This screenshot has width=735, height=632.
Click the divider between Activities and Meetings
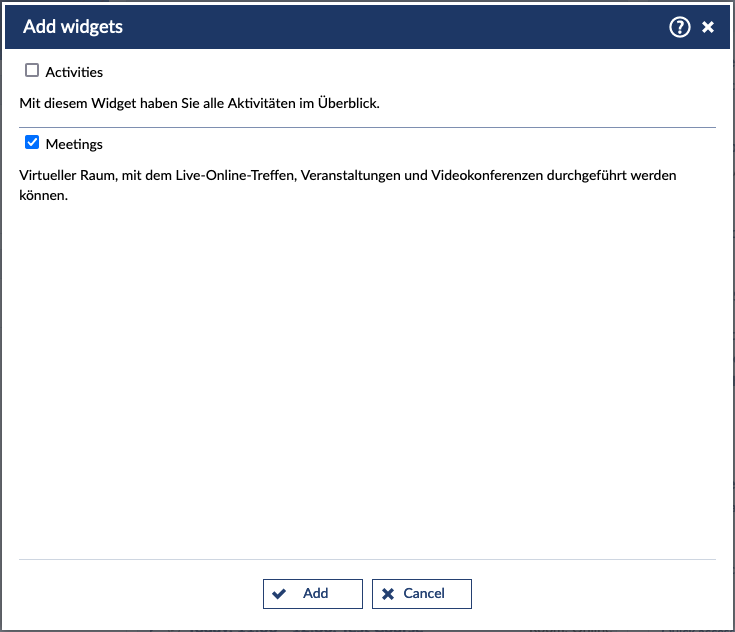click(x=367, y=128)
